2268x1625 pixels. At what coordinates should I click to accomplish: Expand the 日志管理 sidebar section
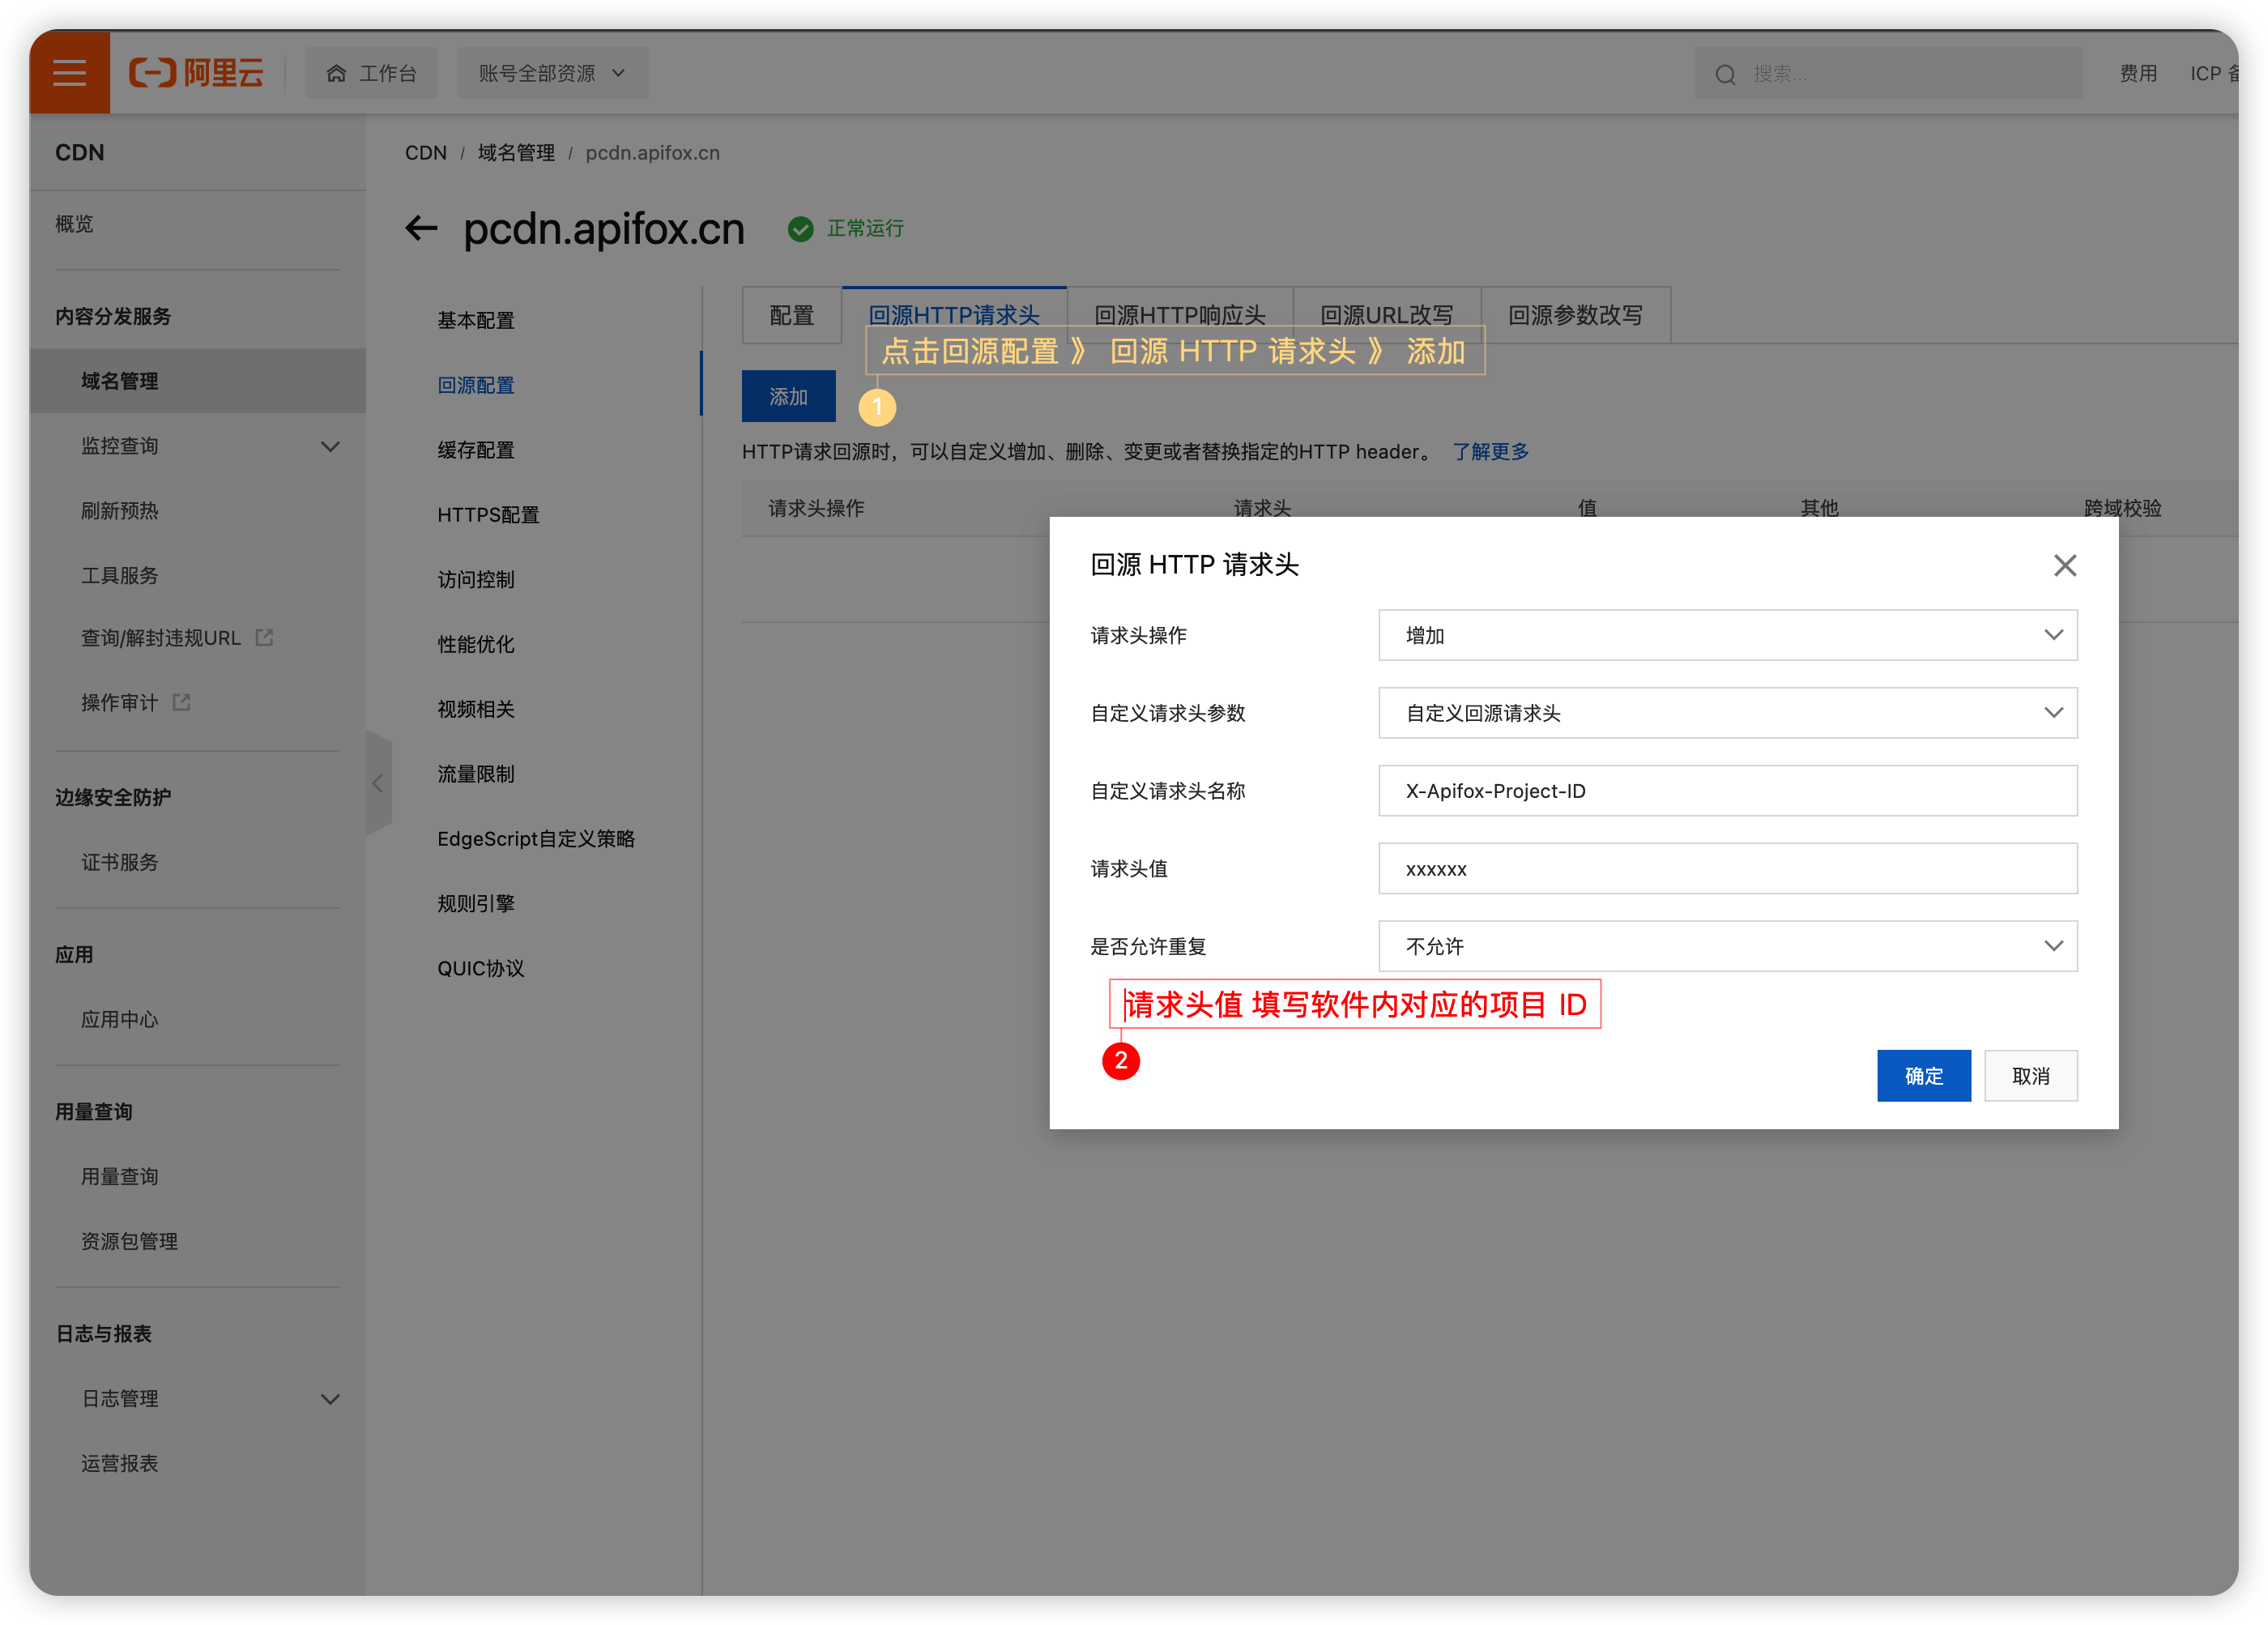331,1398
